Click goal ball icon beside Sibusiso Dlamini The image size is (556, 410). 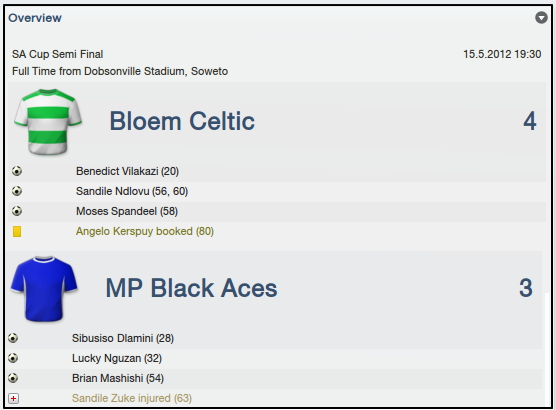click(x=13, y=338)
